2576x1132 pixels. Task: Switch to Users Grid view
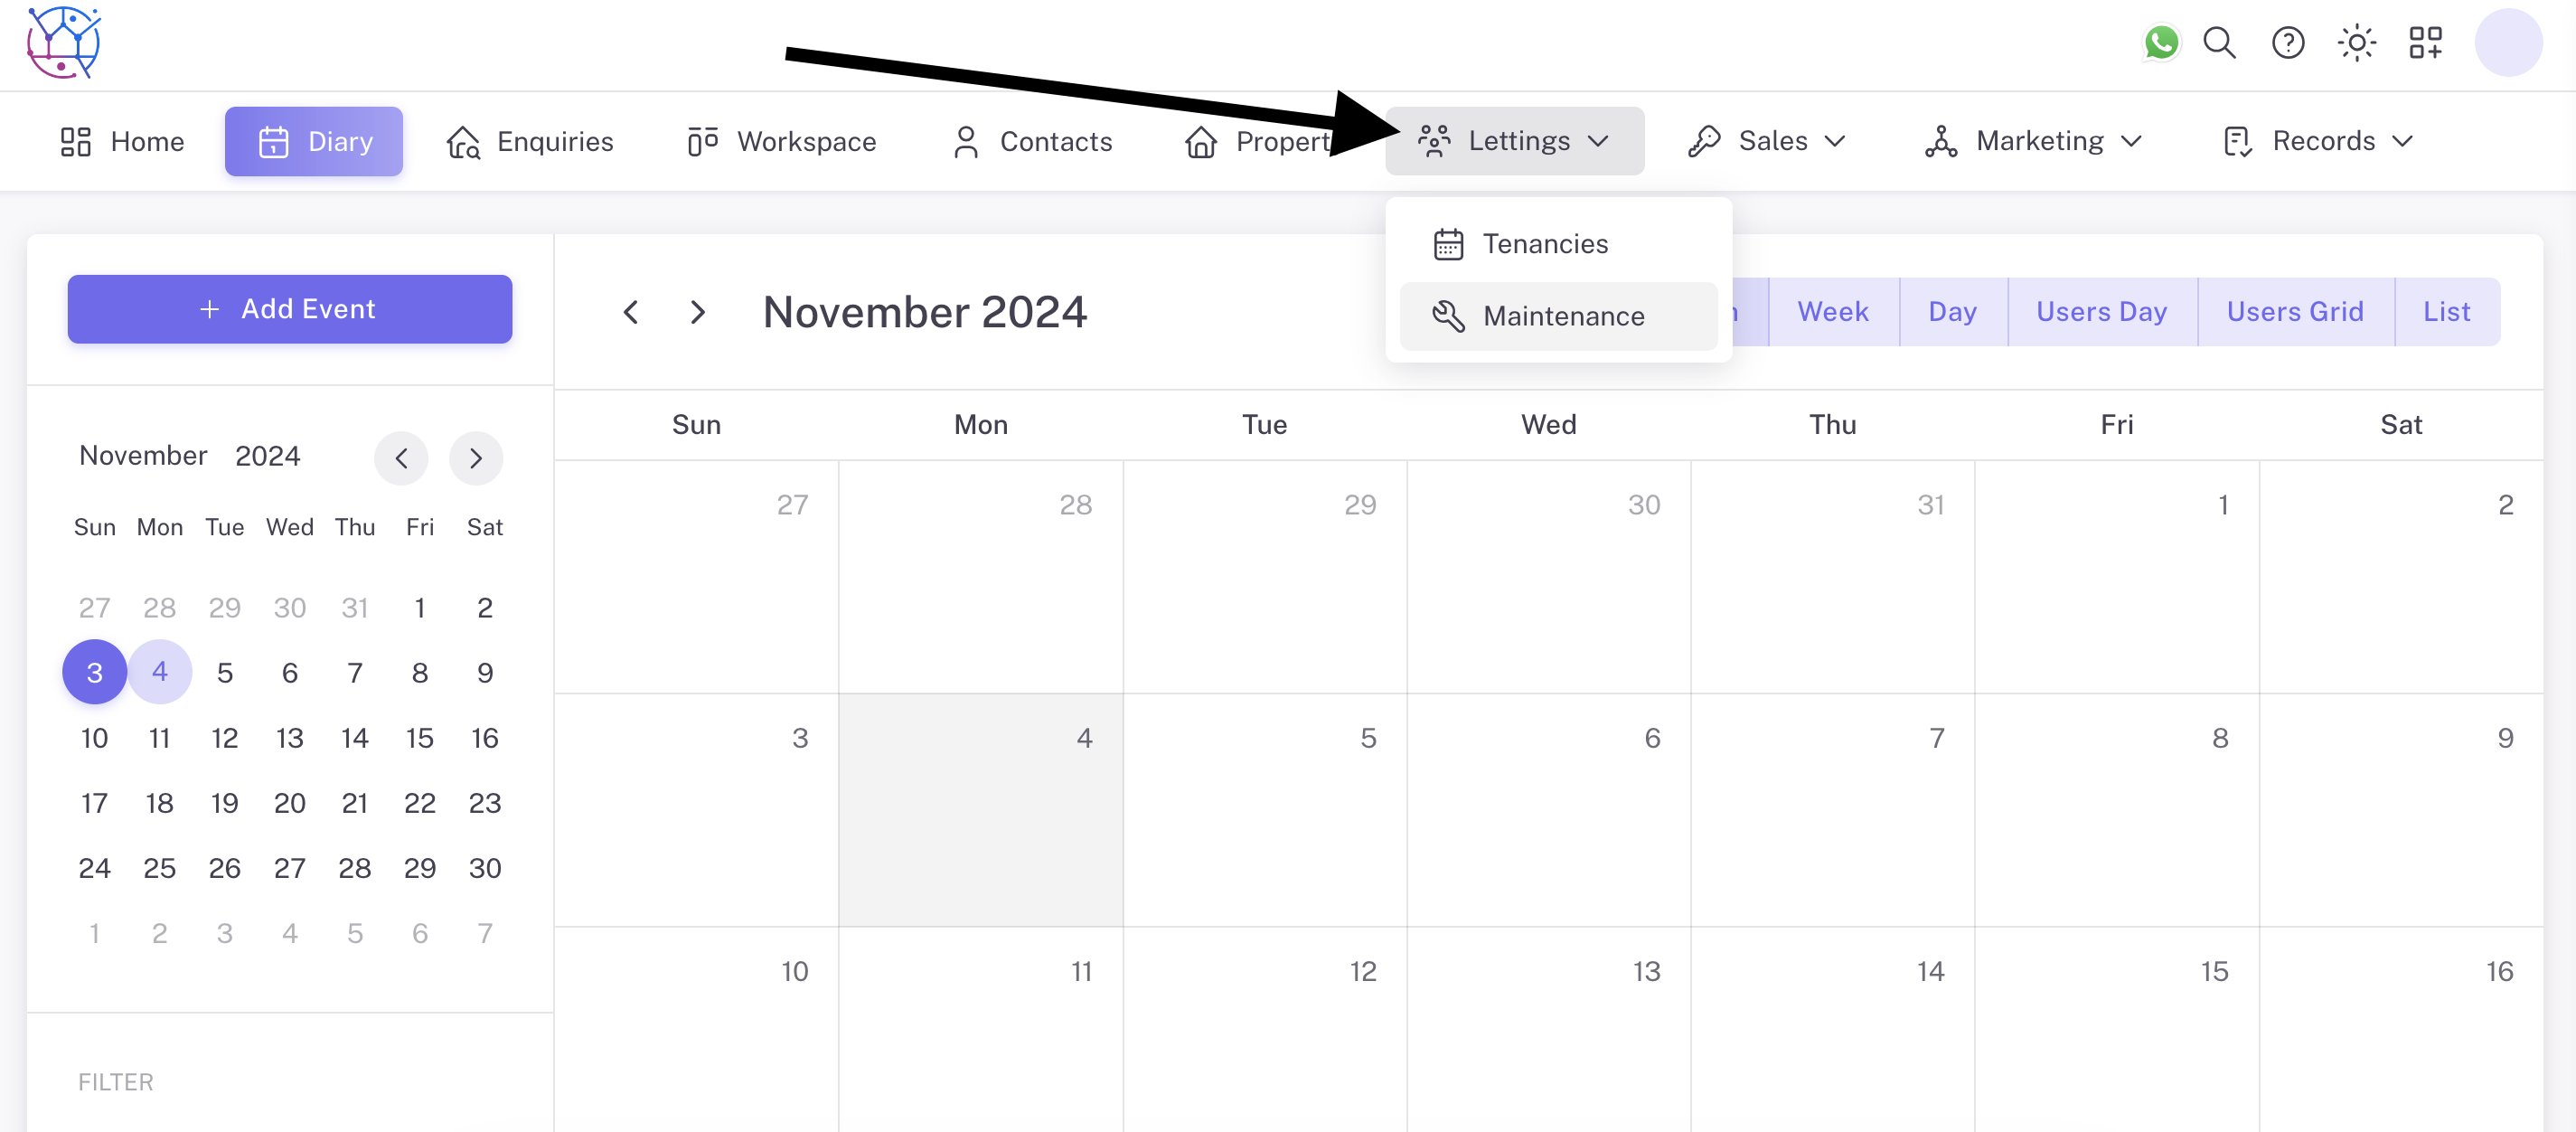pyautogui.click(x=2295, y=311)
